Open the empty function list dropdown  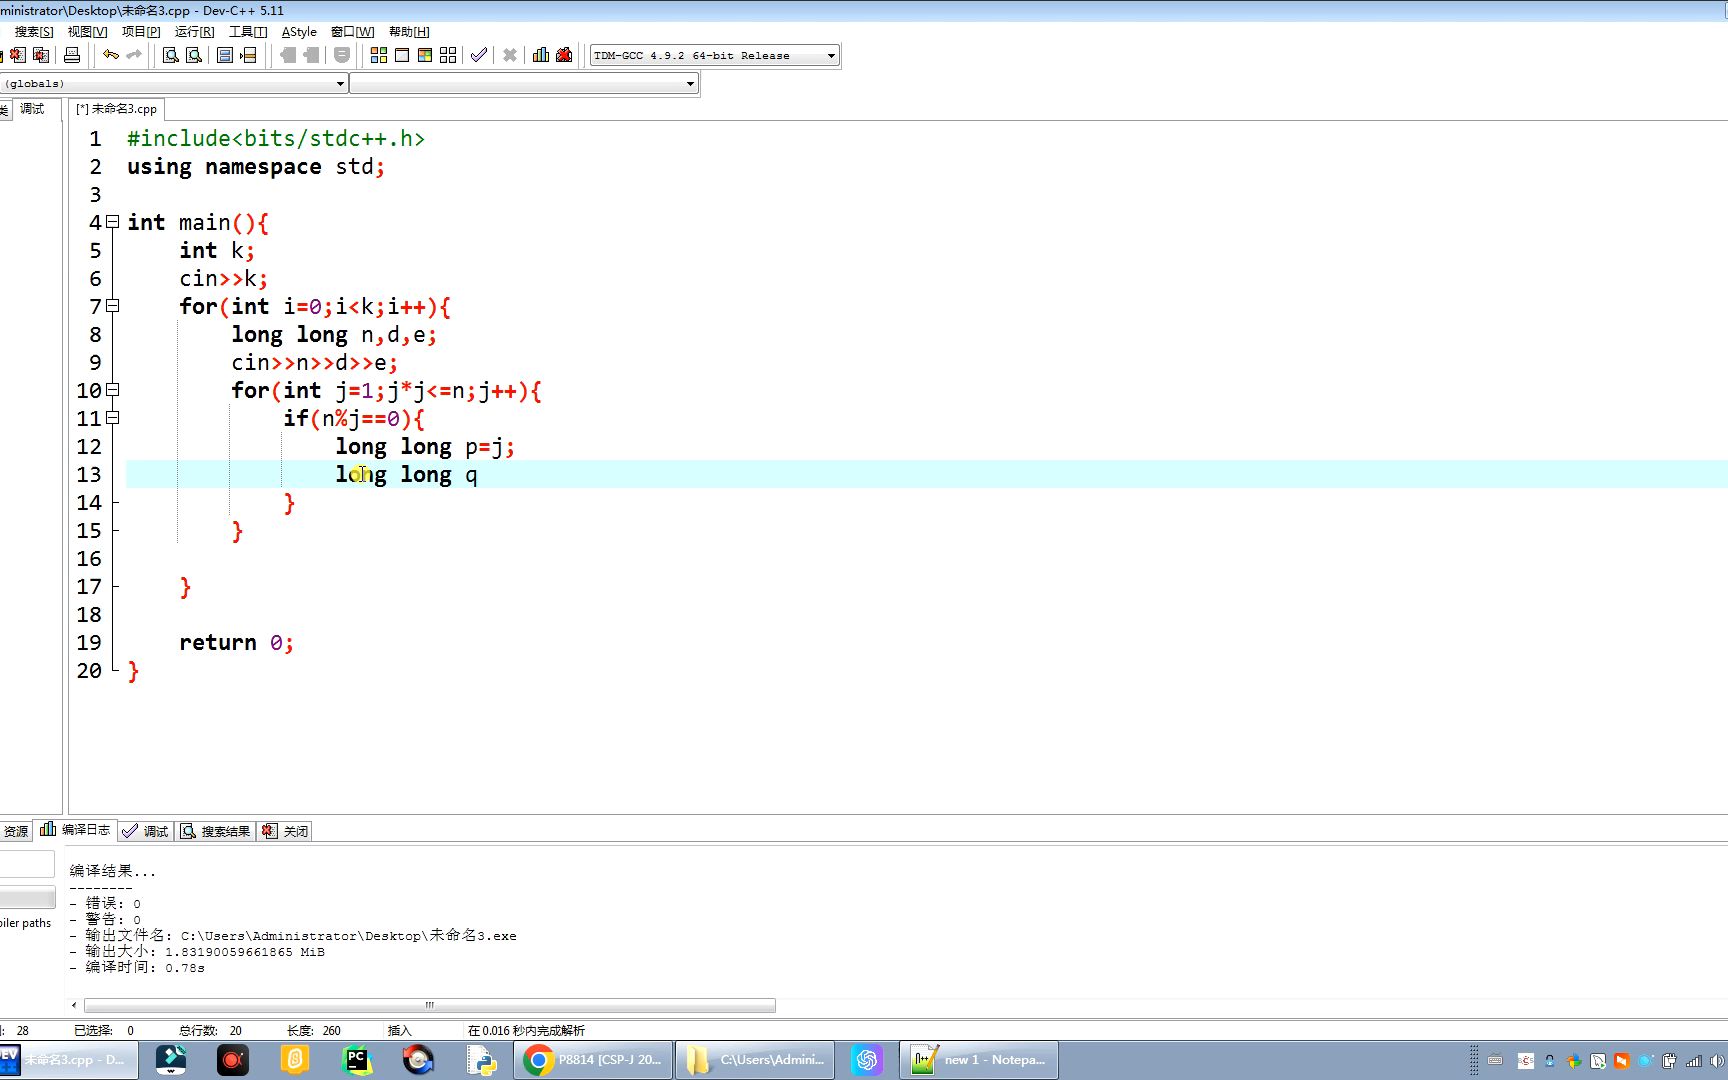pos(523,84)
